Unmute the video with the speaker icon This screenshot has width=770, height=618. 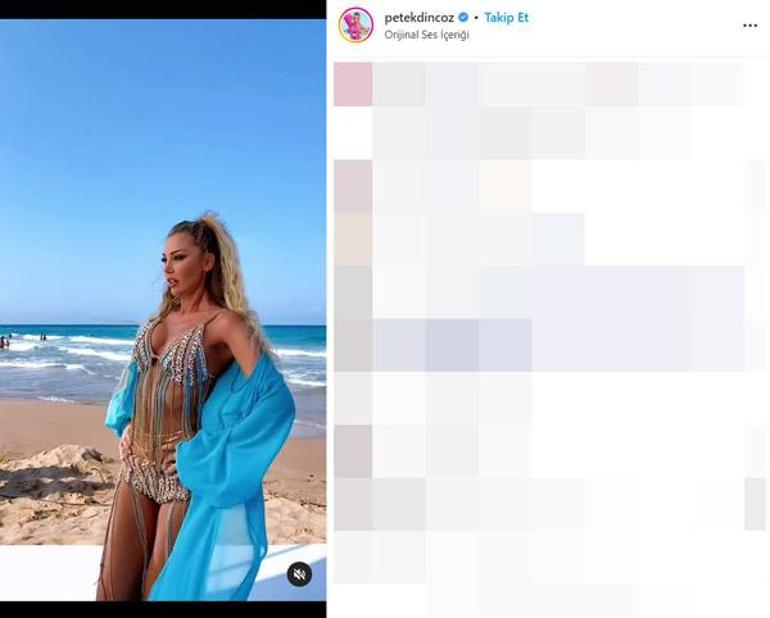pos(300,574)
